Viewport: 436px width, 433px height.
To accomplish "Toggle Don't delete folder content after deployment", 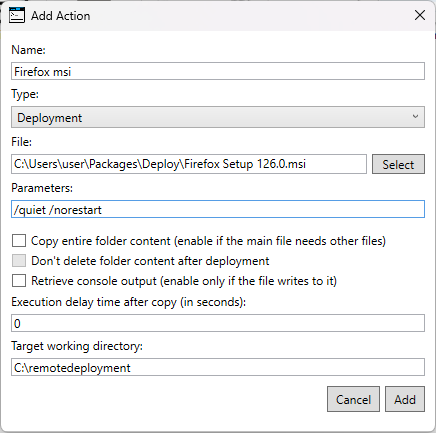I will pyautogui.click(x=19, y=261).
